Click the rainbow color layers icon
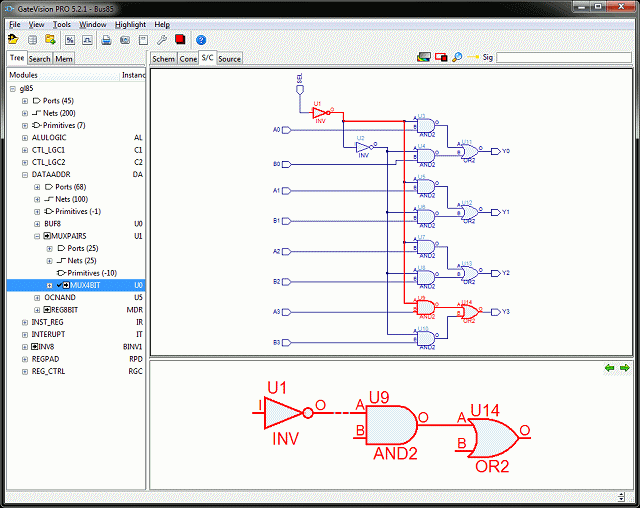The height and width of the screenshot is (508, 640). [424, 57]
